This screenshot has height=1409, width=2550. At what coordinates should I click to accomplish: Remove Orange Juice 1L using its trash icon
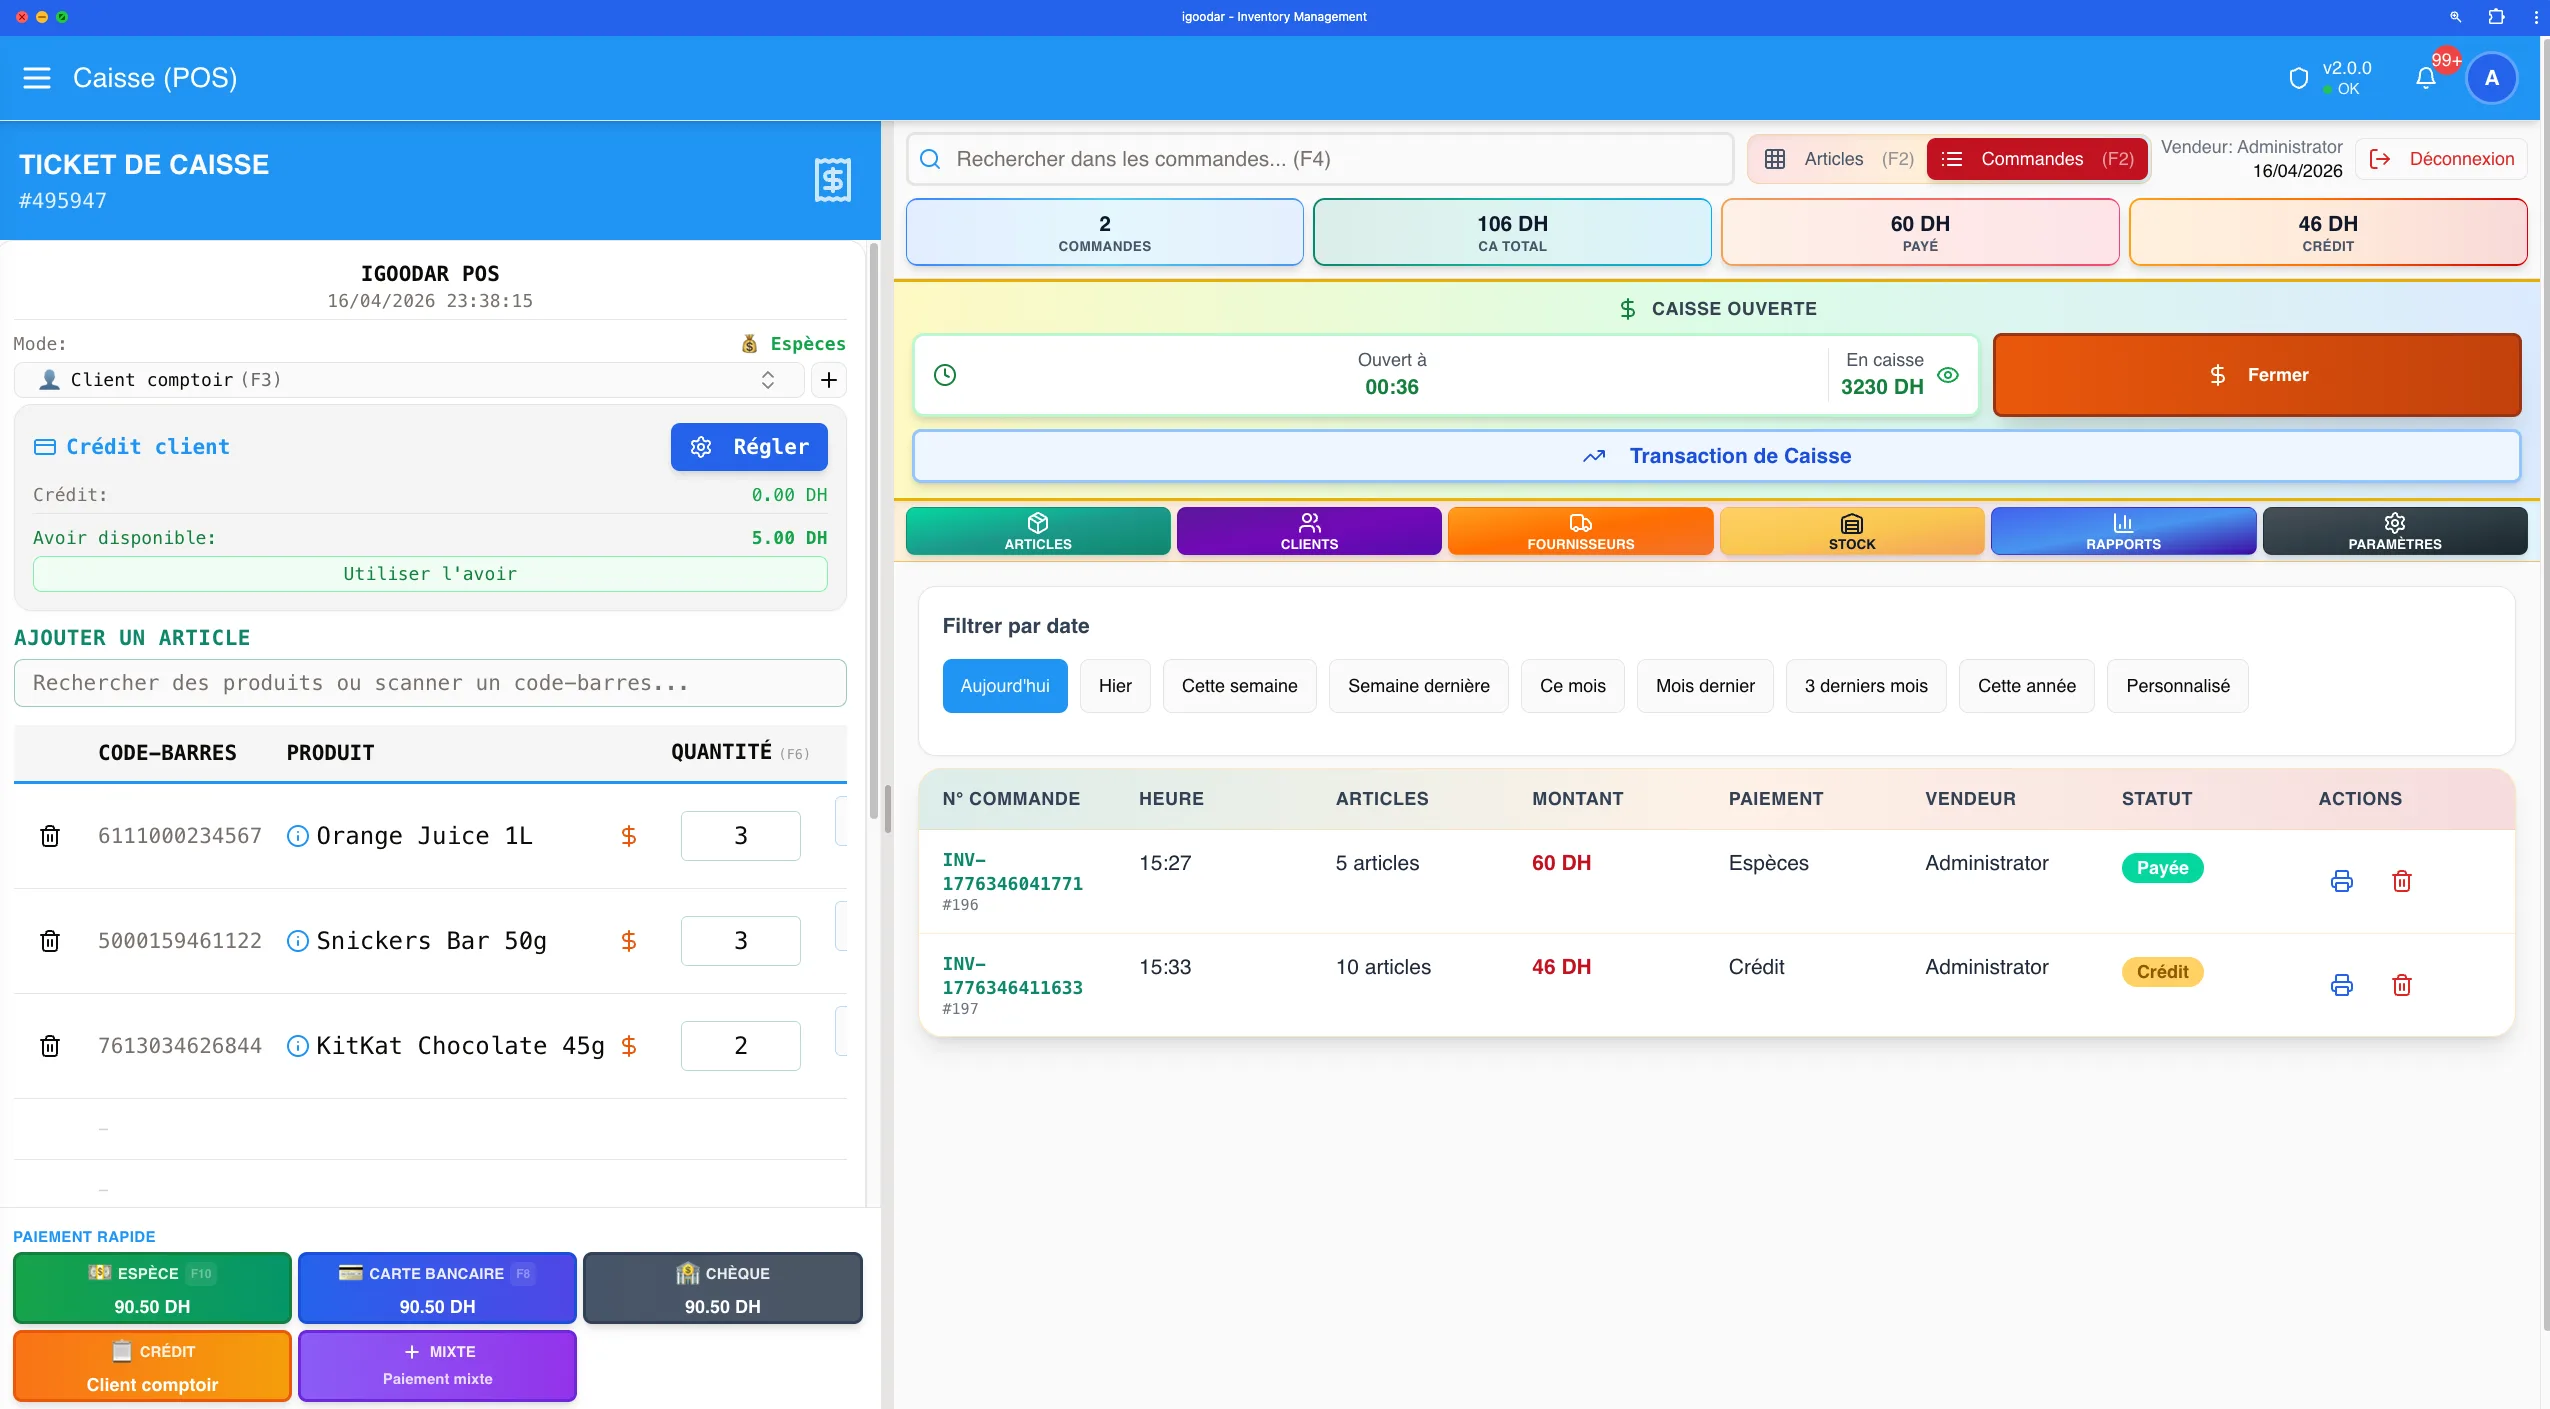49,835
